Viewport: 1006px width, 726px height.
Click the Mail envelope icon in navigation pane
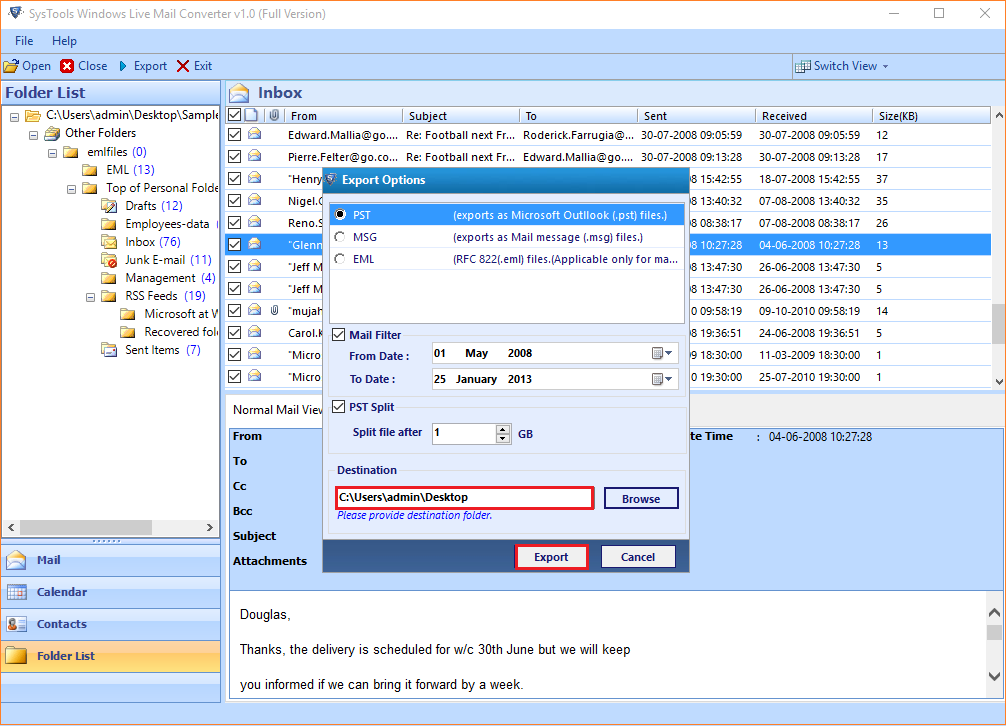coord(16,560)
